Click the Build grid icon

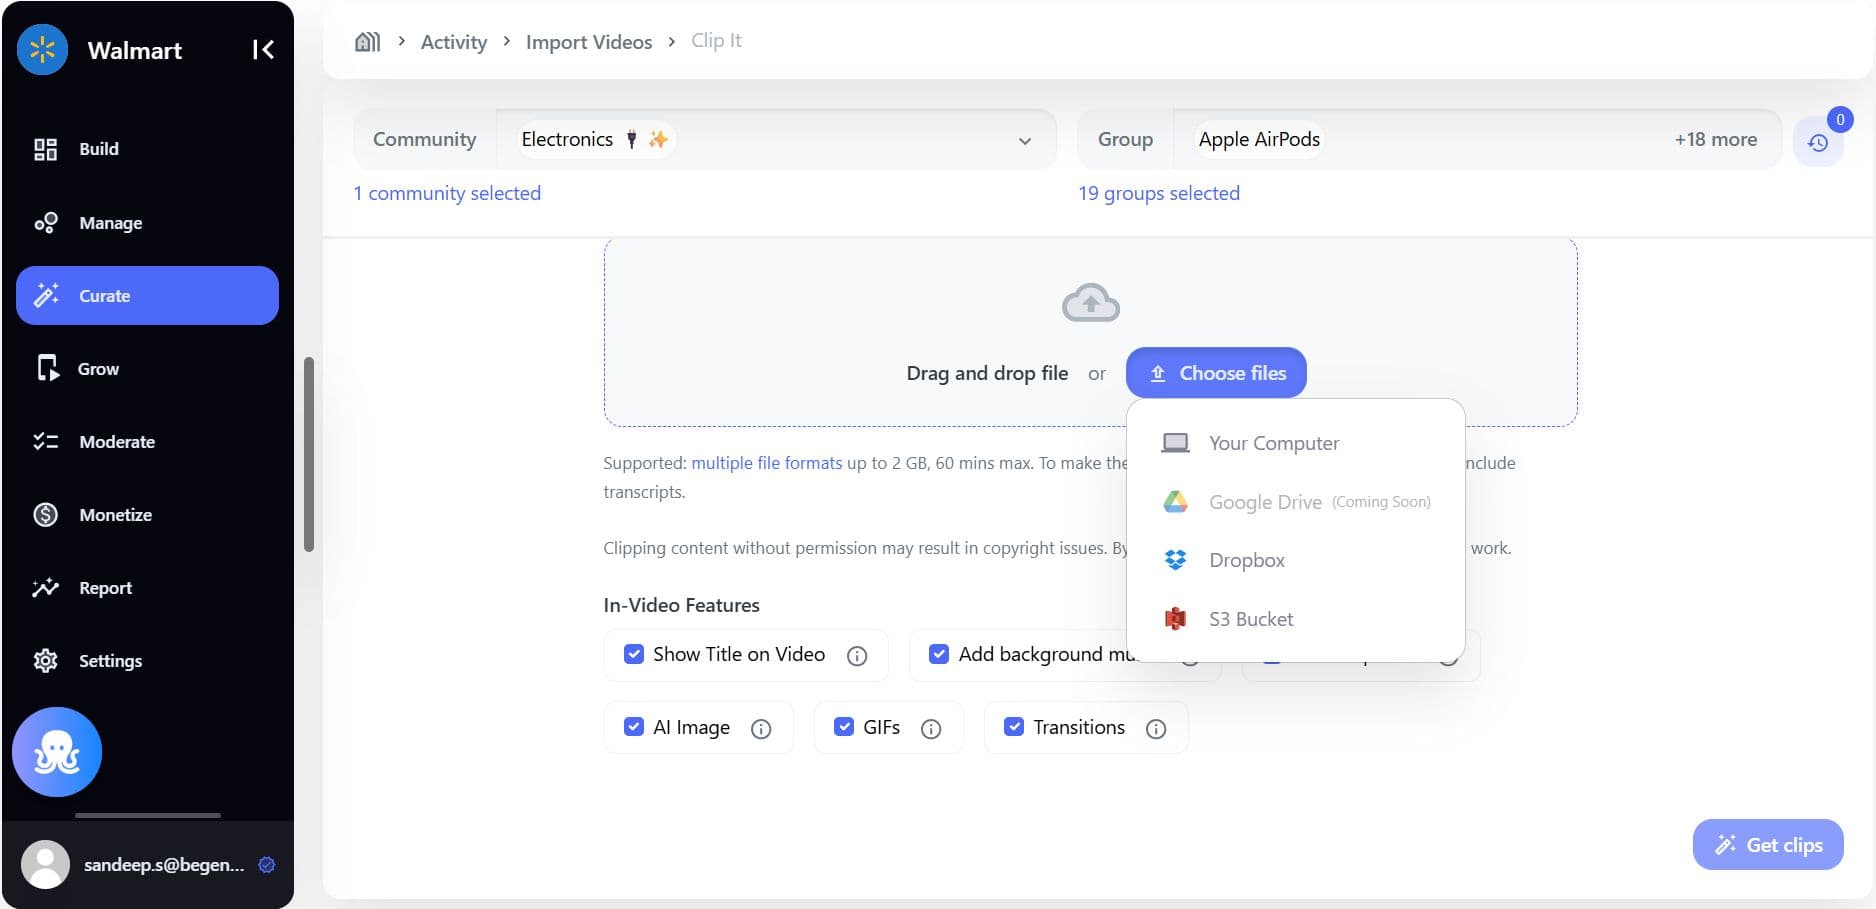pyautogui.click(x=45, y=149)
